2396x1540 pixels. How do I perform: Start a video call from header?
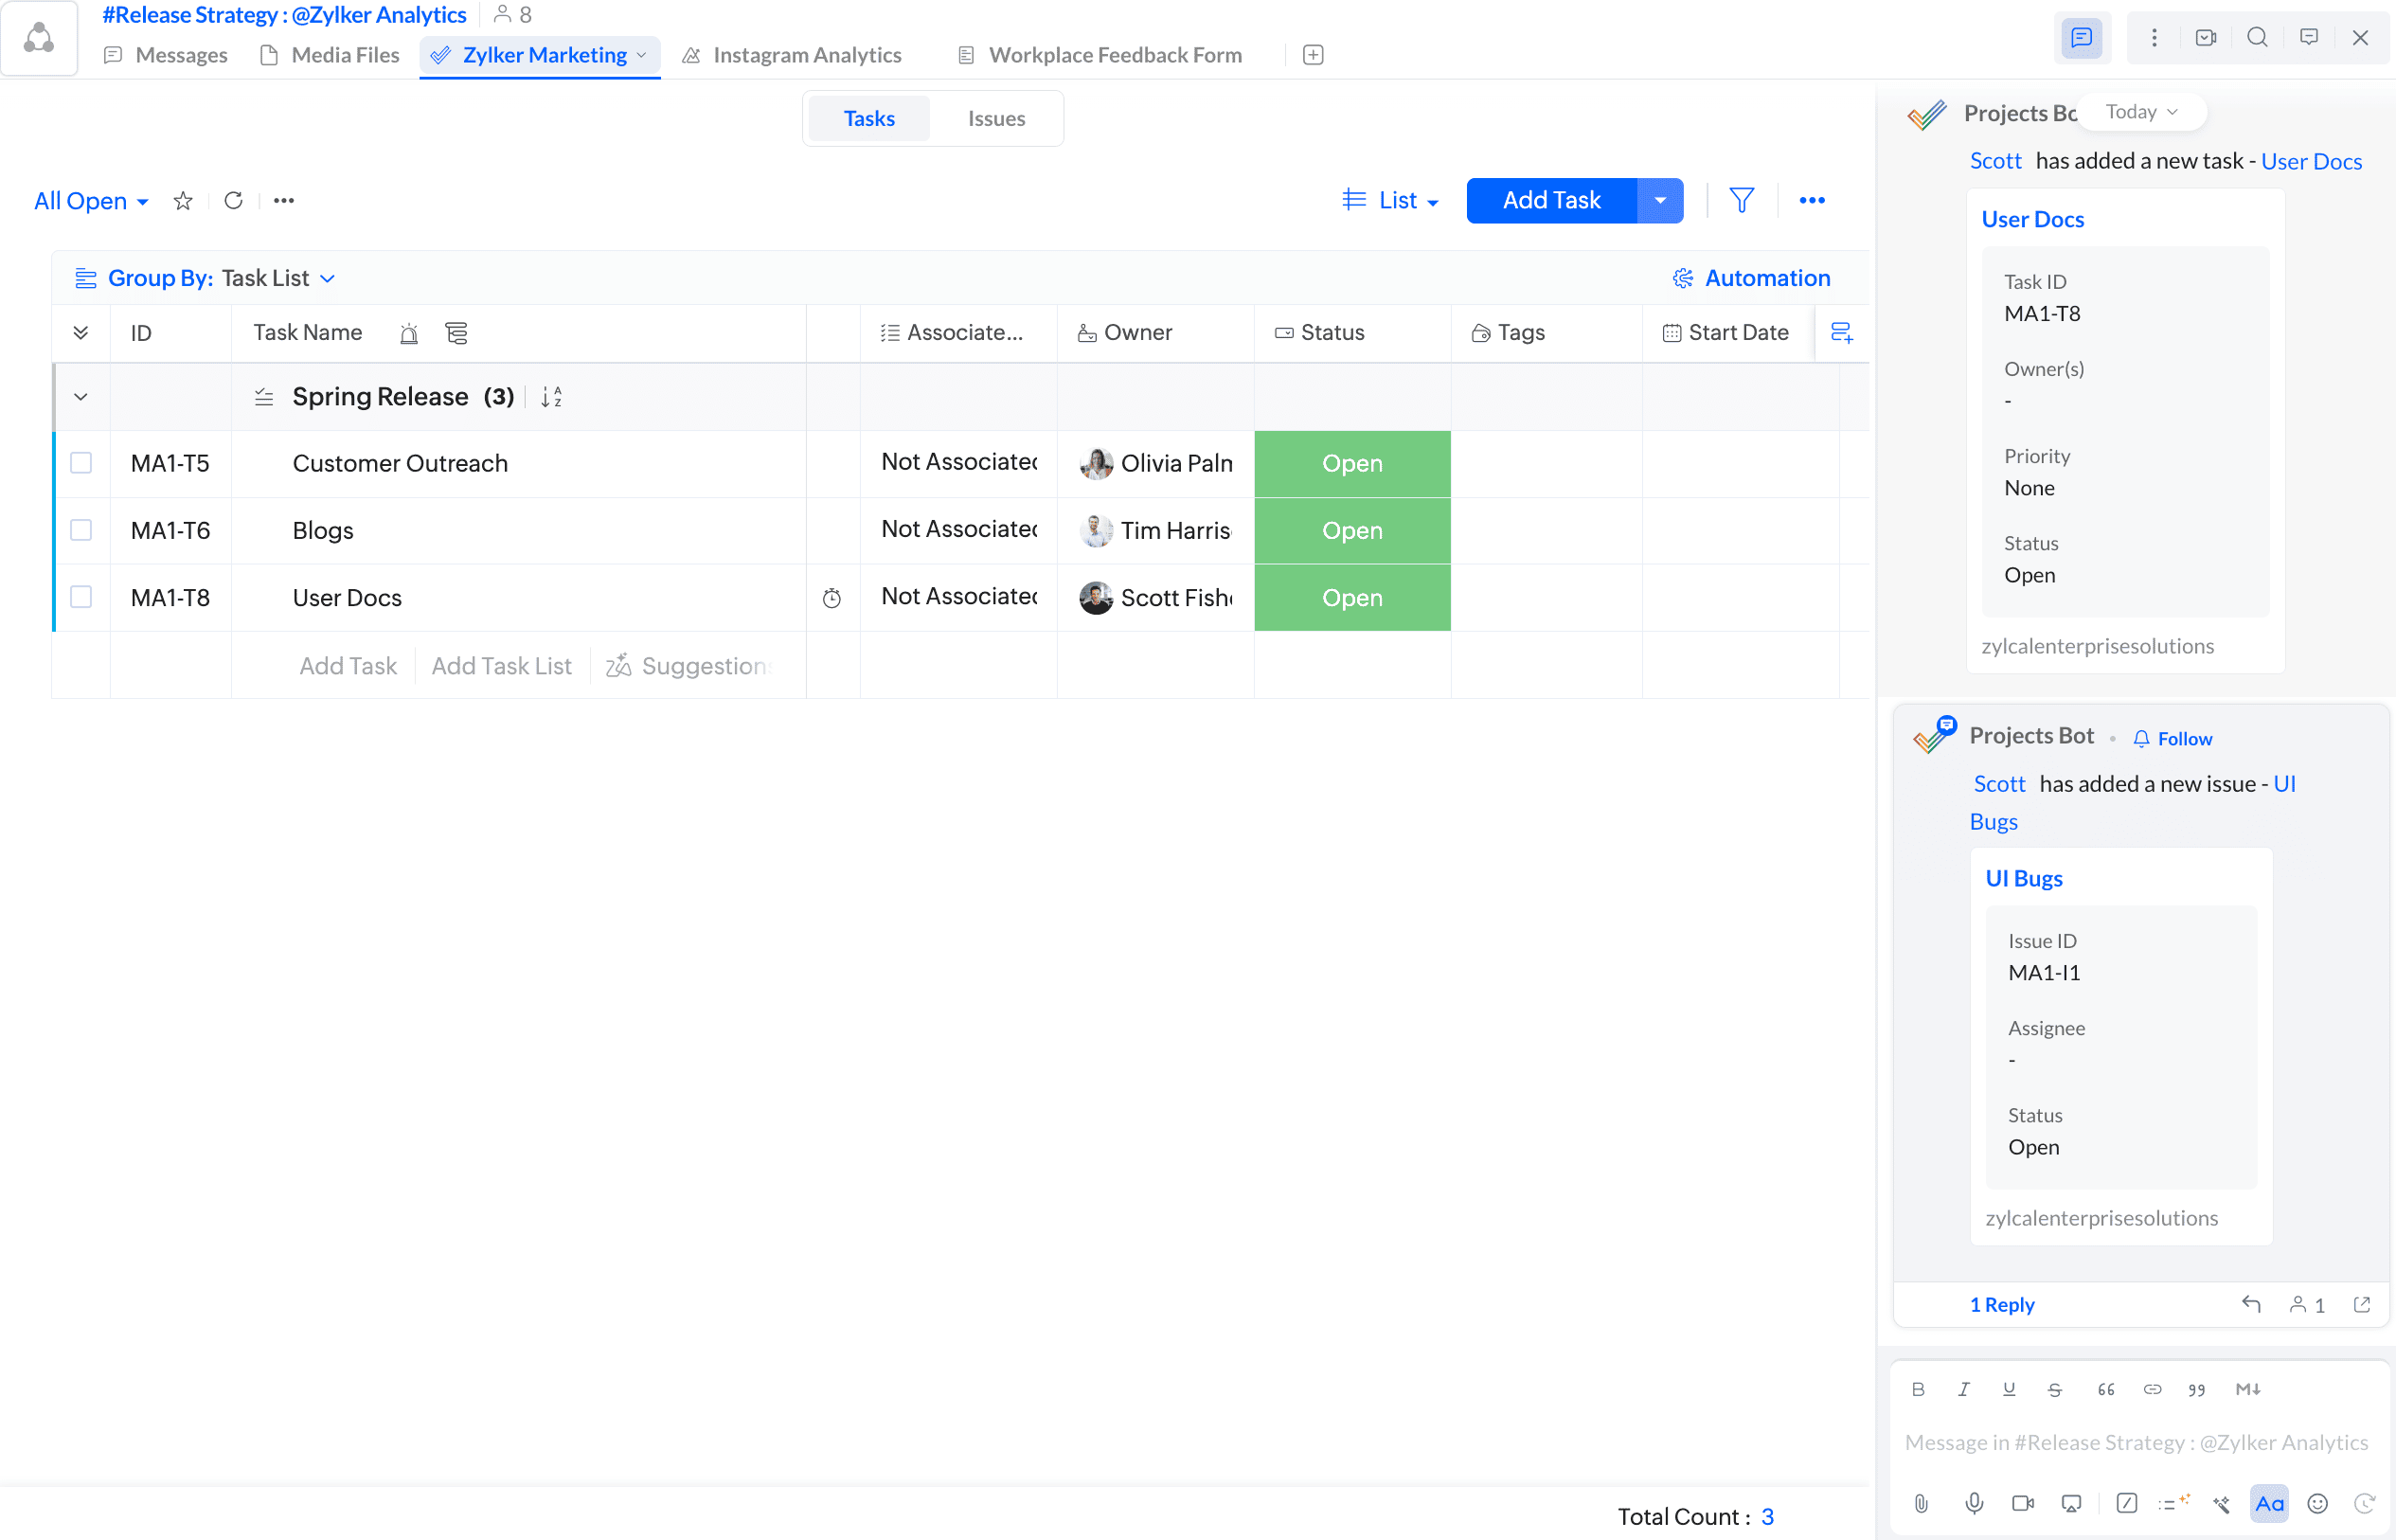coord(2205,38)
